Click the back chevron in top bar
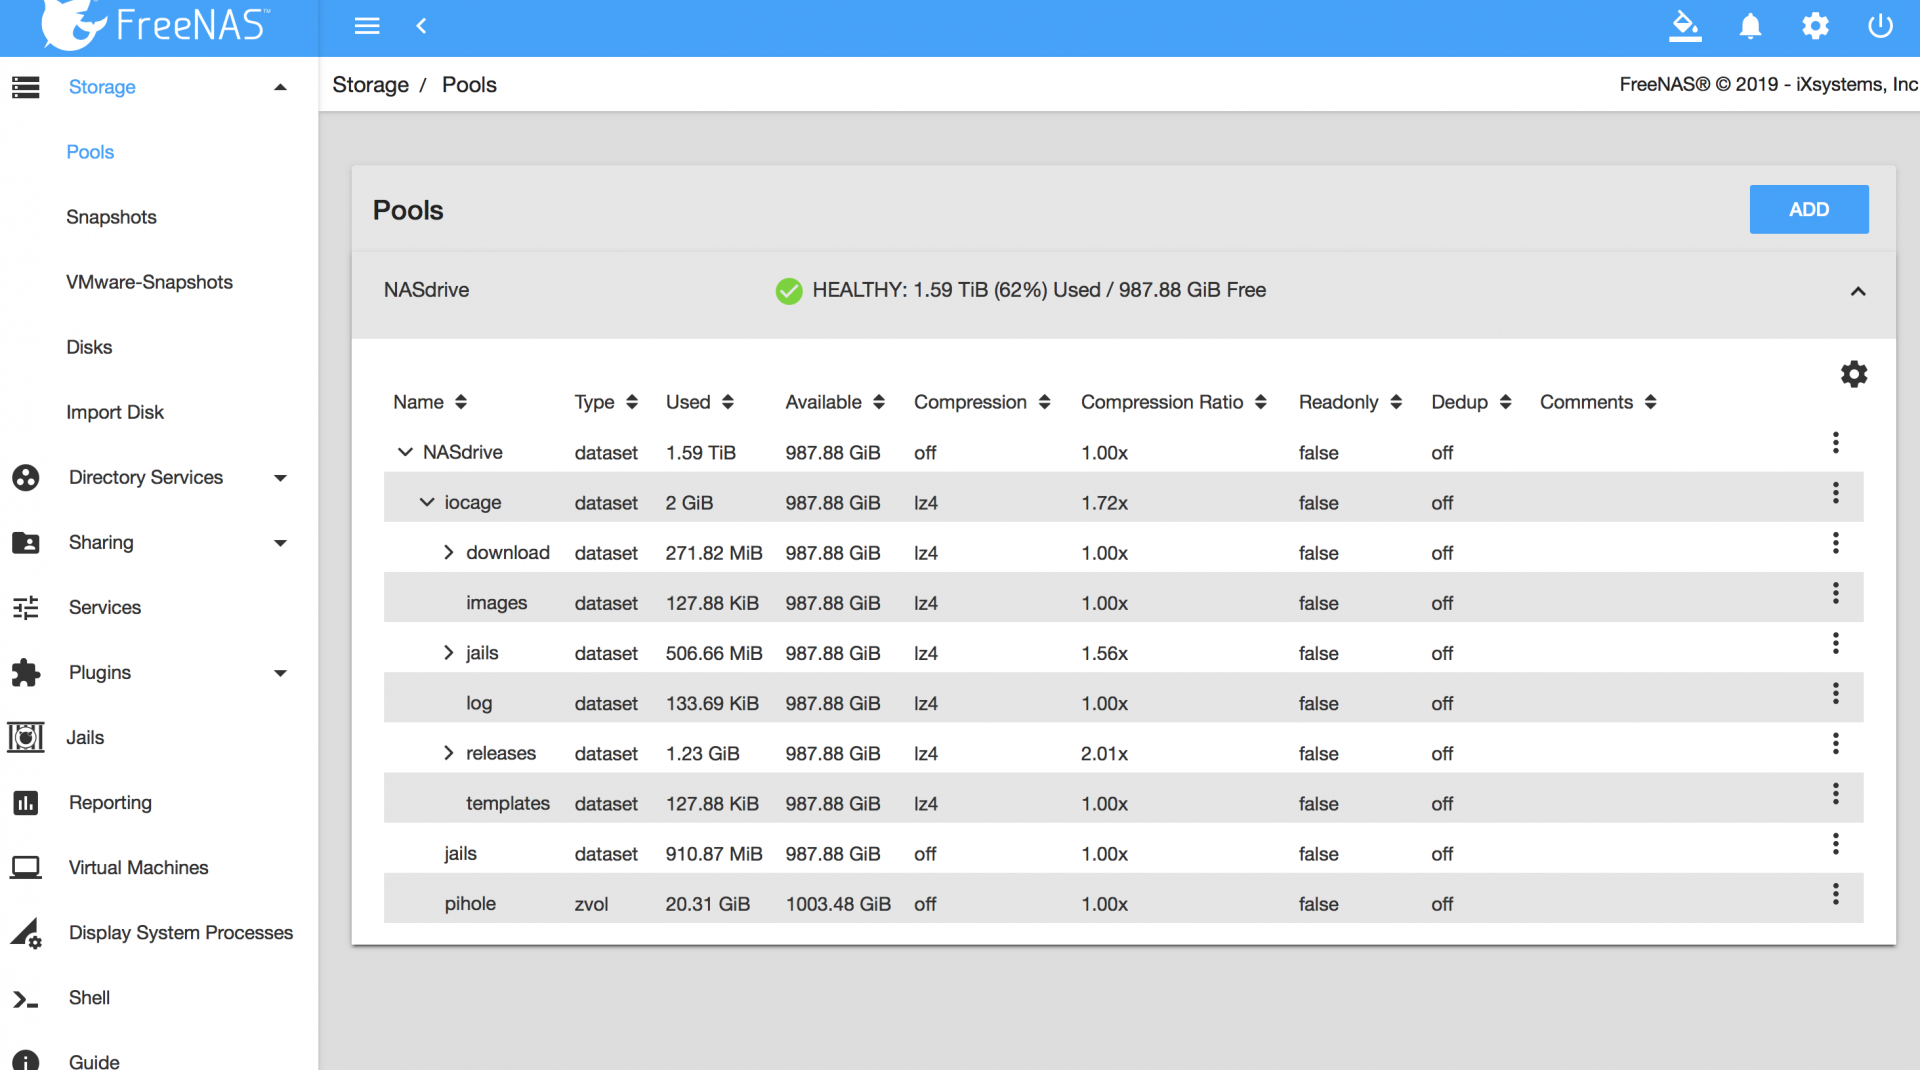The height and width of the screenshot is (1070, 1920). point(421,26)
